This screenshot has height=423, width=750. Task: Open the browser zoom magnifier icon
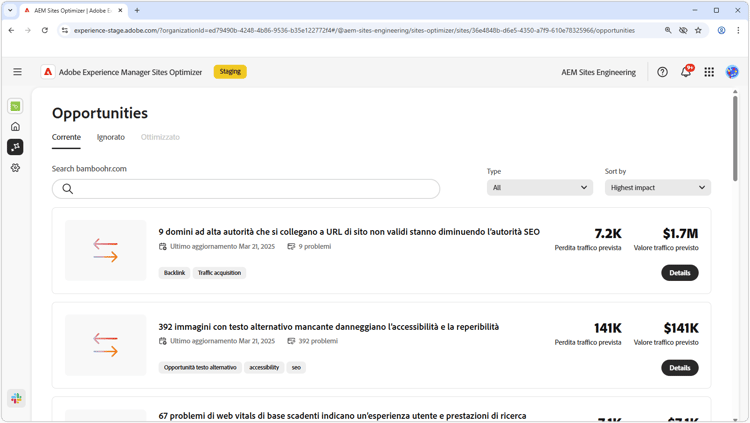(668, 30)
